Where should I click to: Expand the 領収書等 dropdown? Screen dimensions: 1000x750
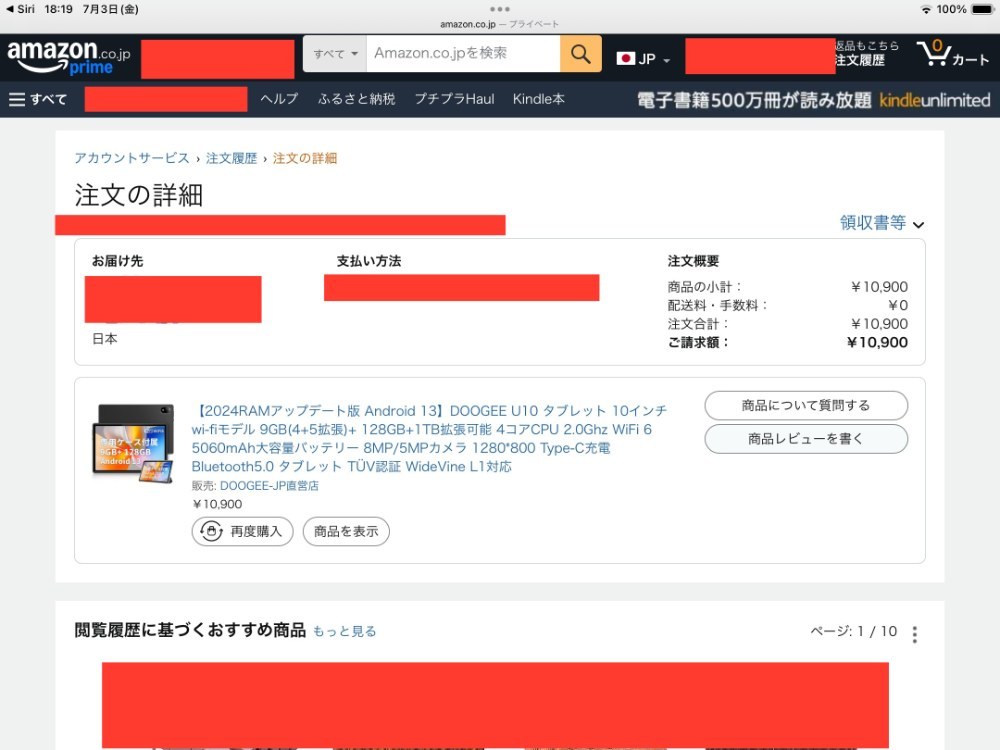(x=882, y=223)
